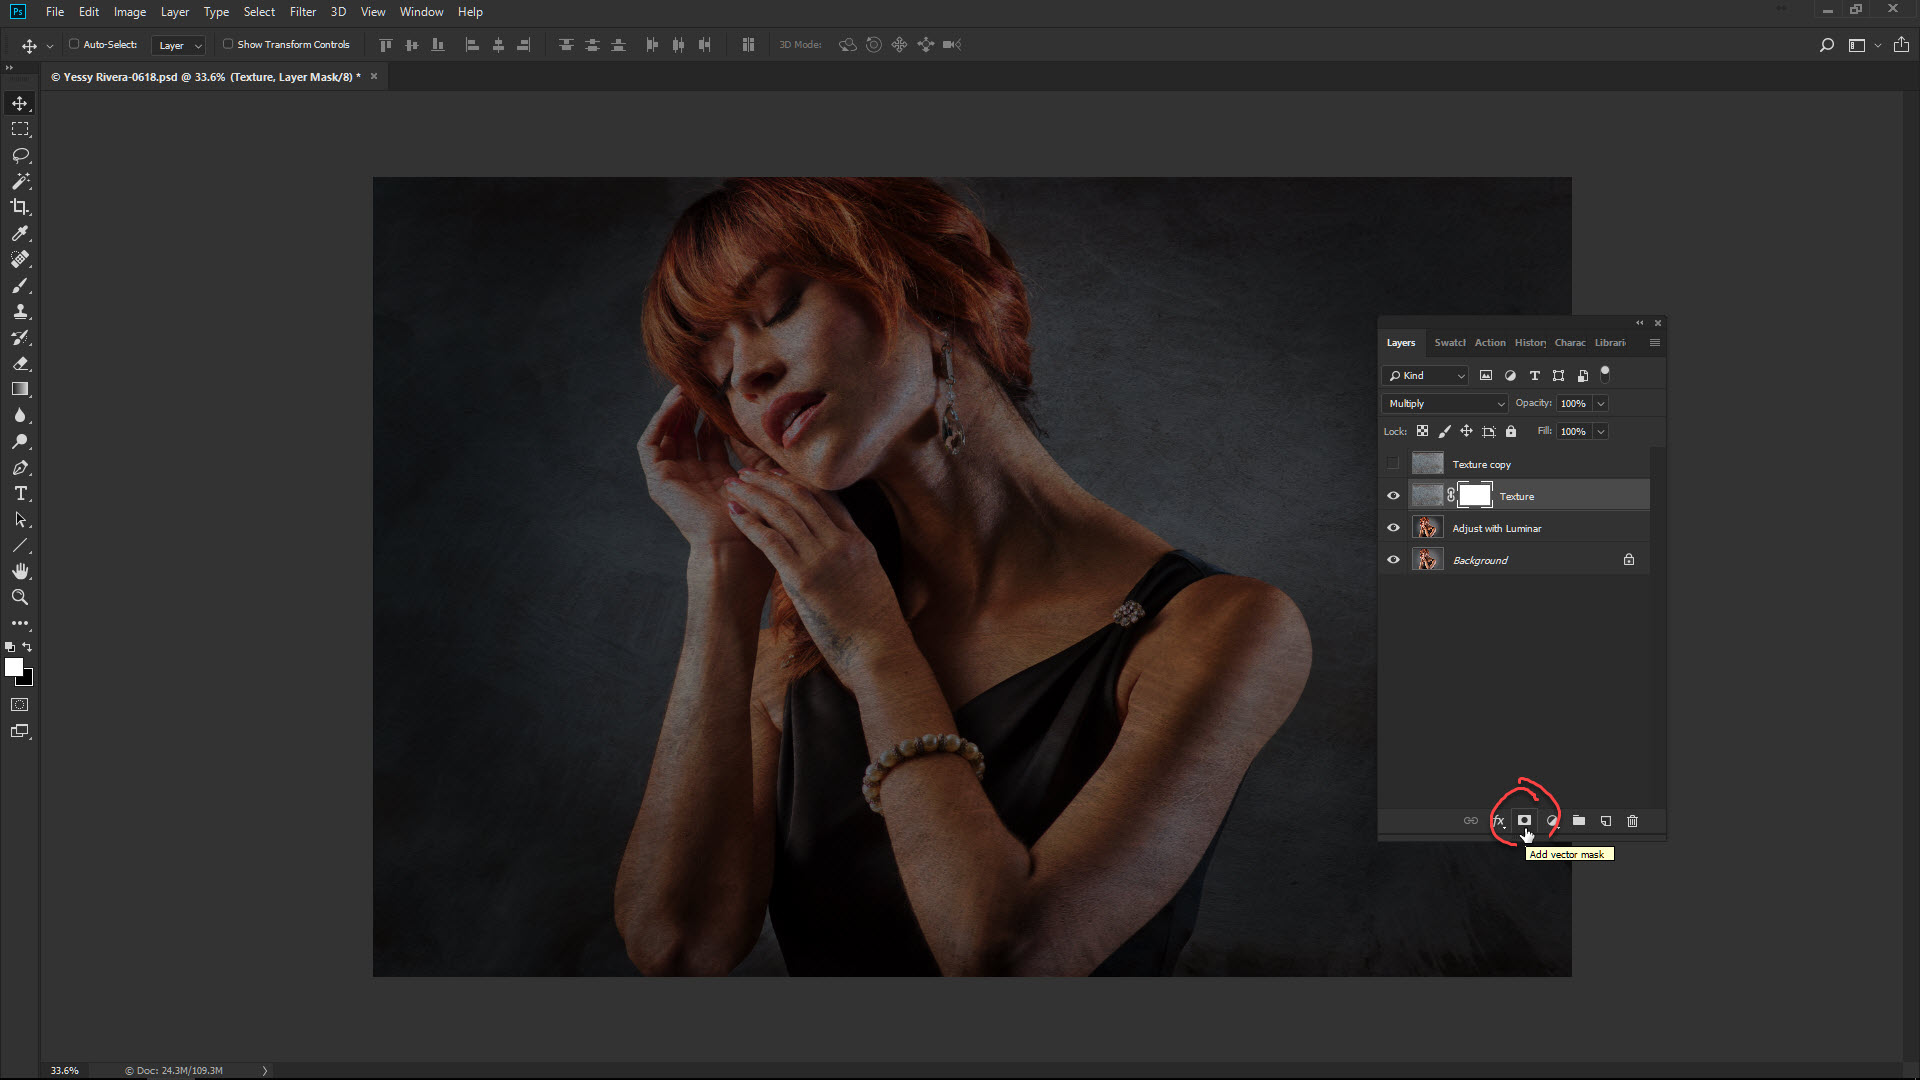The height and width of the screenshot is (1080, 1920).
Task: Activate the Zoom tool
Action: tap(20, 597)
